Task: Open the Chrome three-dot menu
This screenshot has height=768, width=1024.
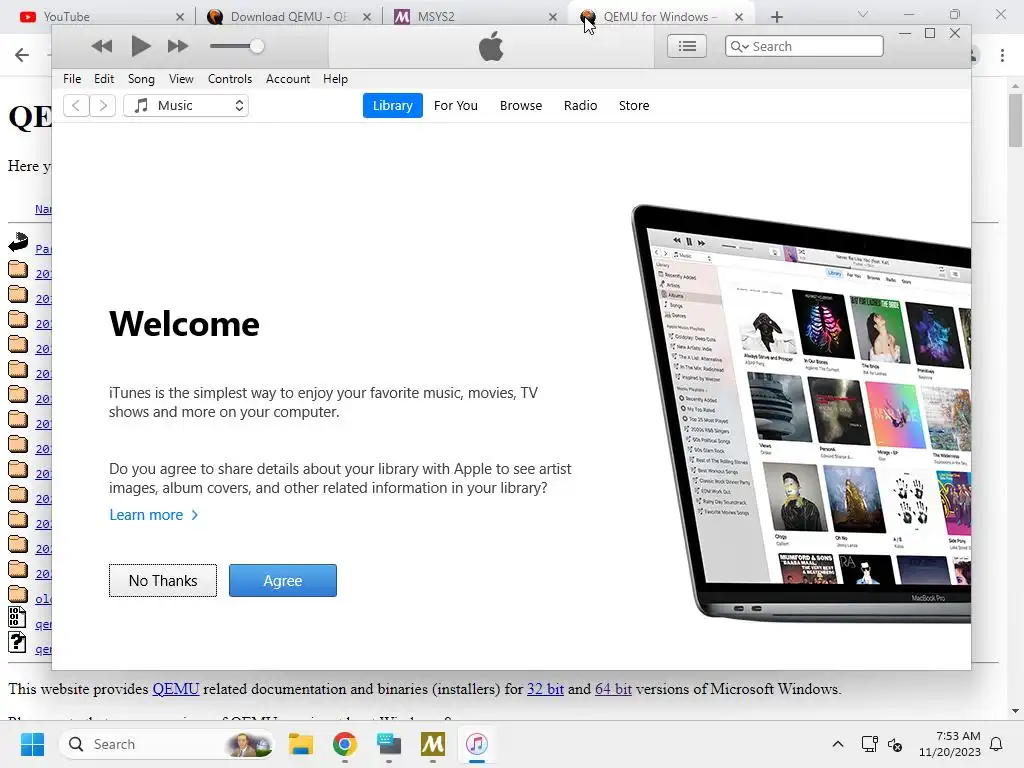Action: tap(1002, 56)
